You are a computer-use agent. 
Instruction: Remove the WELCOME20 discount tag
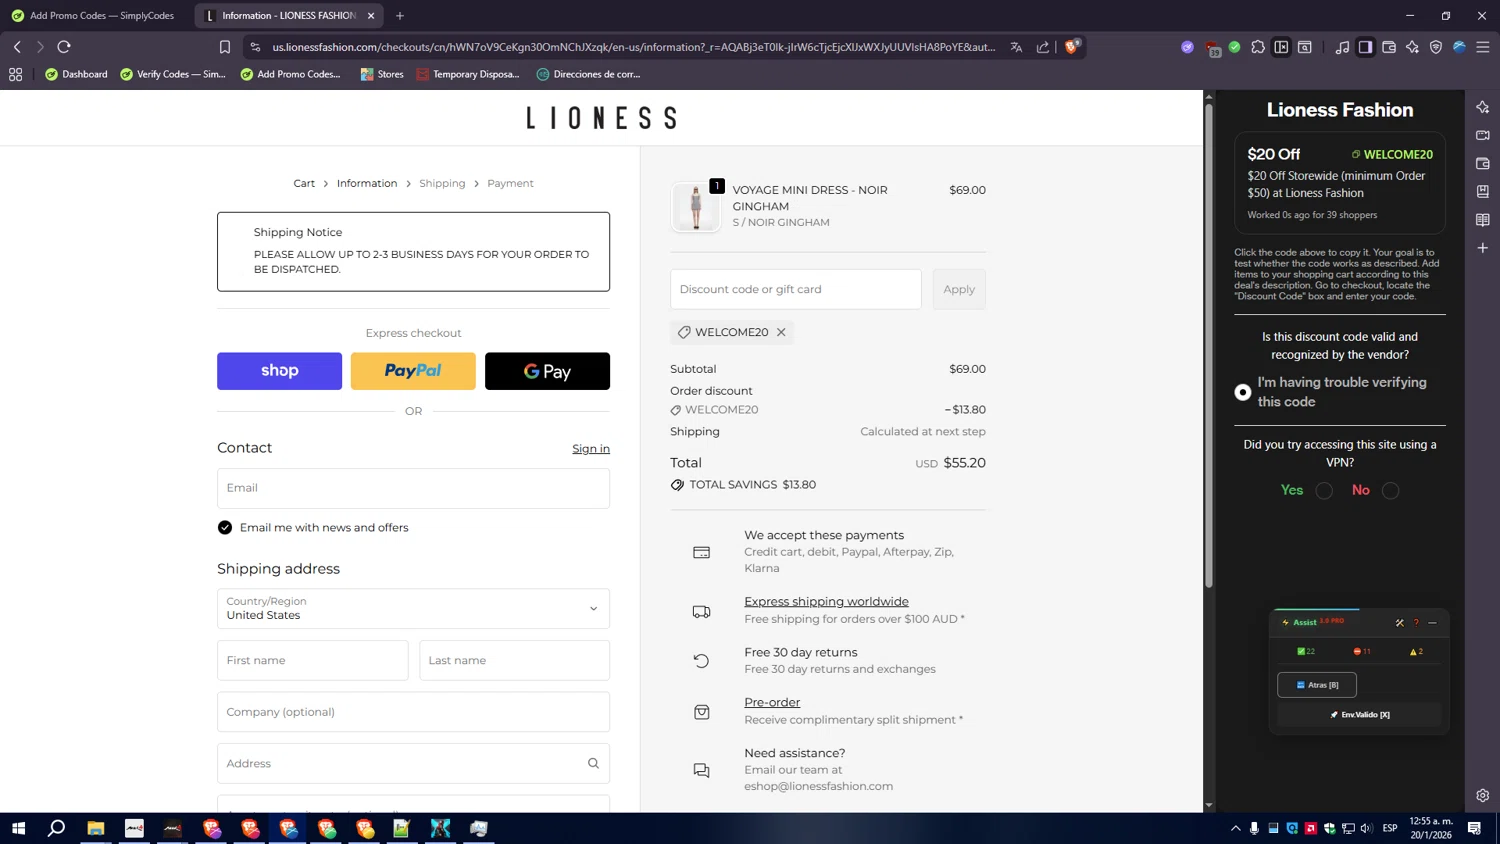click(781, 332)
